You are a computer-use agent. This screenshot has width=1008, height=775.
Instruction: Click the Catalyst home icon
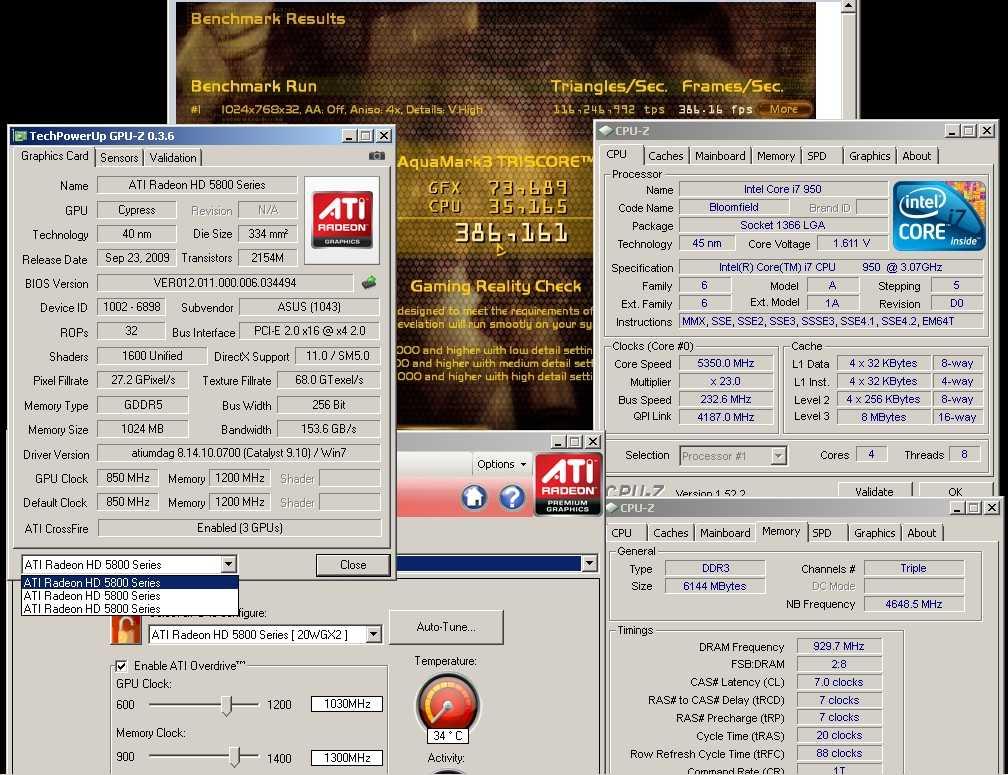point(474,497)
